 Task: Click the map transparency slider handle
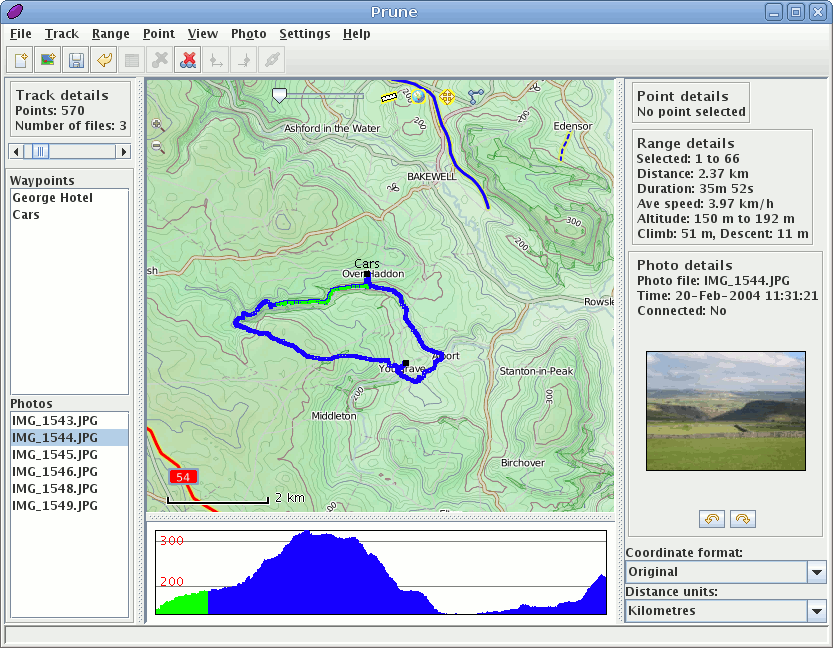point(280,96)
